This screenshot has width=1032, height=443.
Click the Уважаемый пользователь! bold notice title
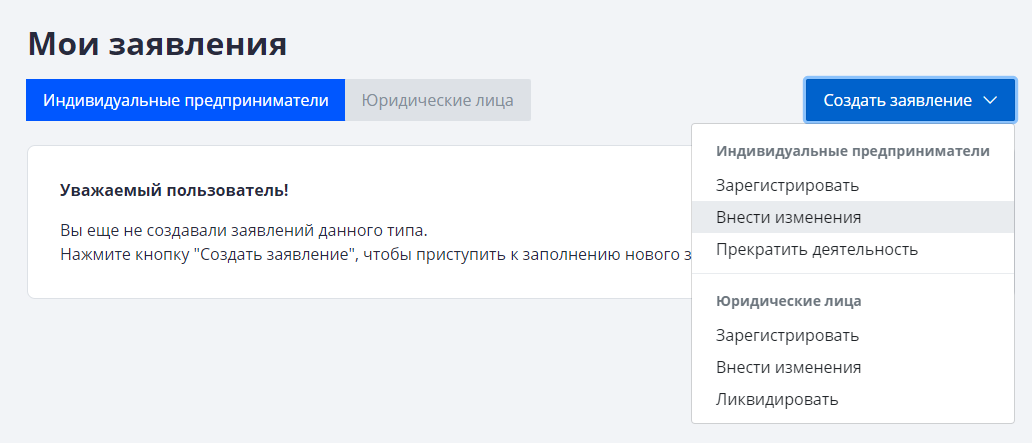pyautogui.click(x=174, y=190)
